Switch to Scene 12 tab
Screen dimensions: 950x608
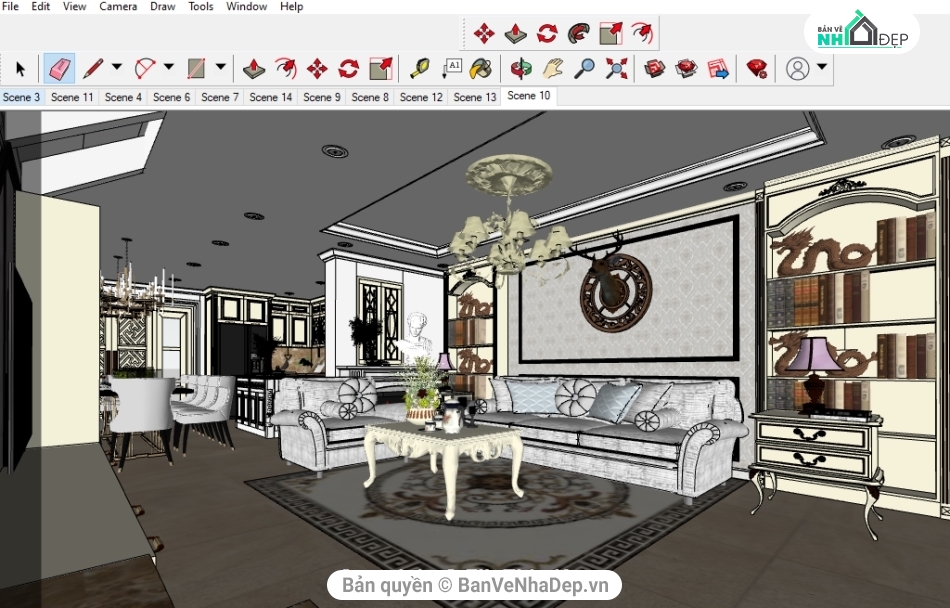point(421,97)
